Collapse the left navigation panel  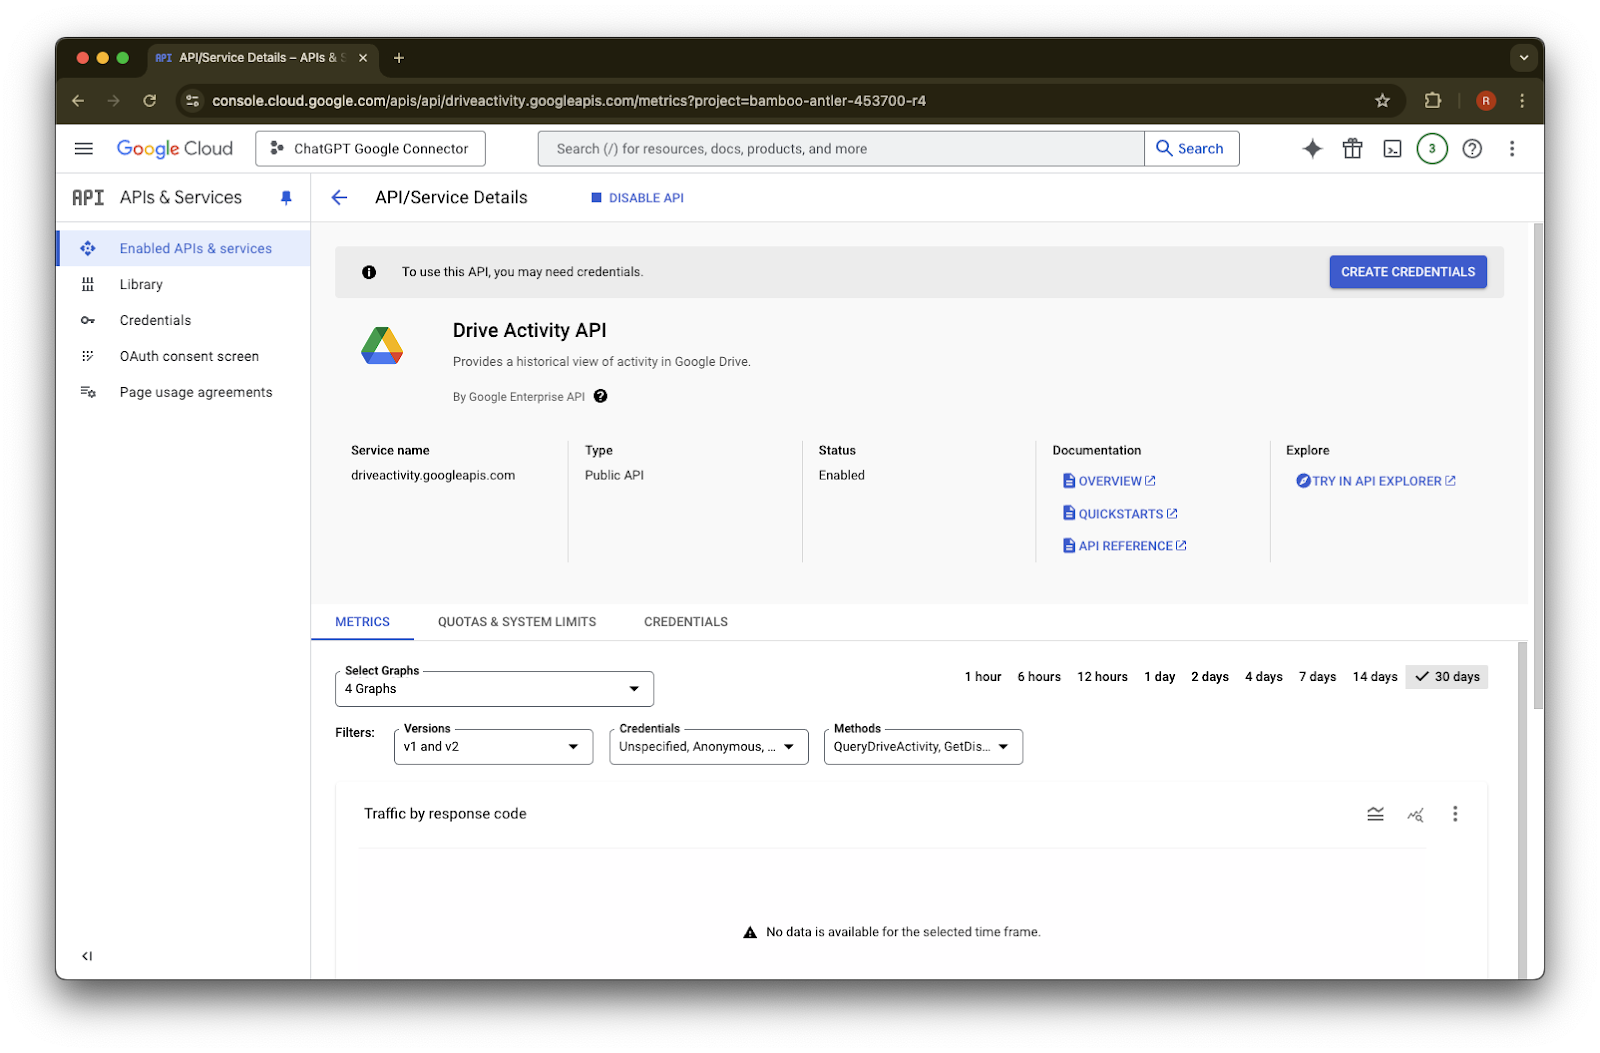point(87,956)
